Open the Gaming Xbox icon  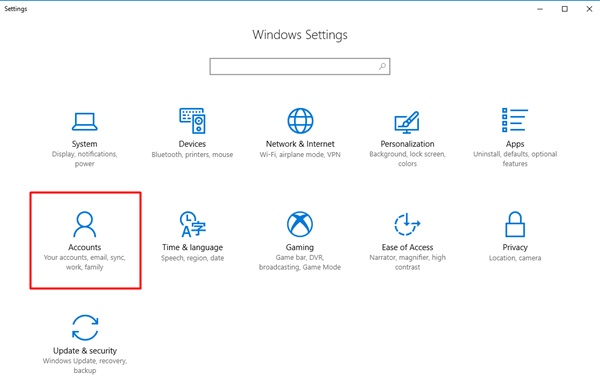[x=300, y=224]
